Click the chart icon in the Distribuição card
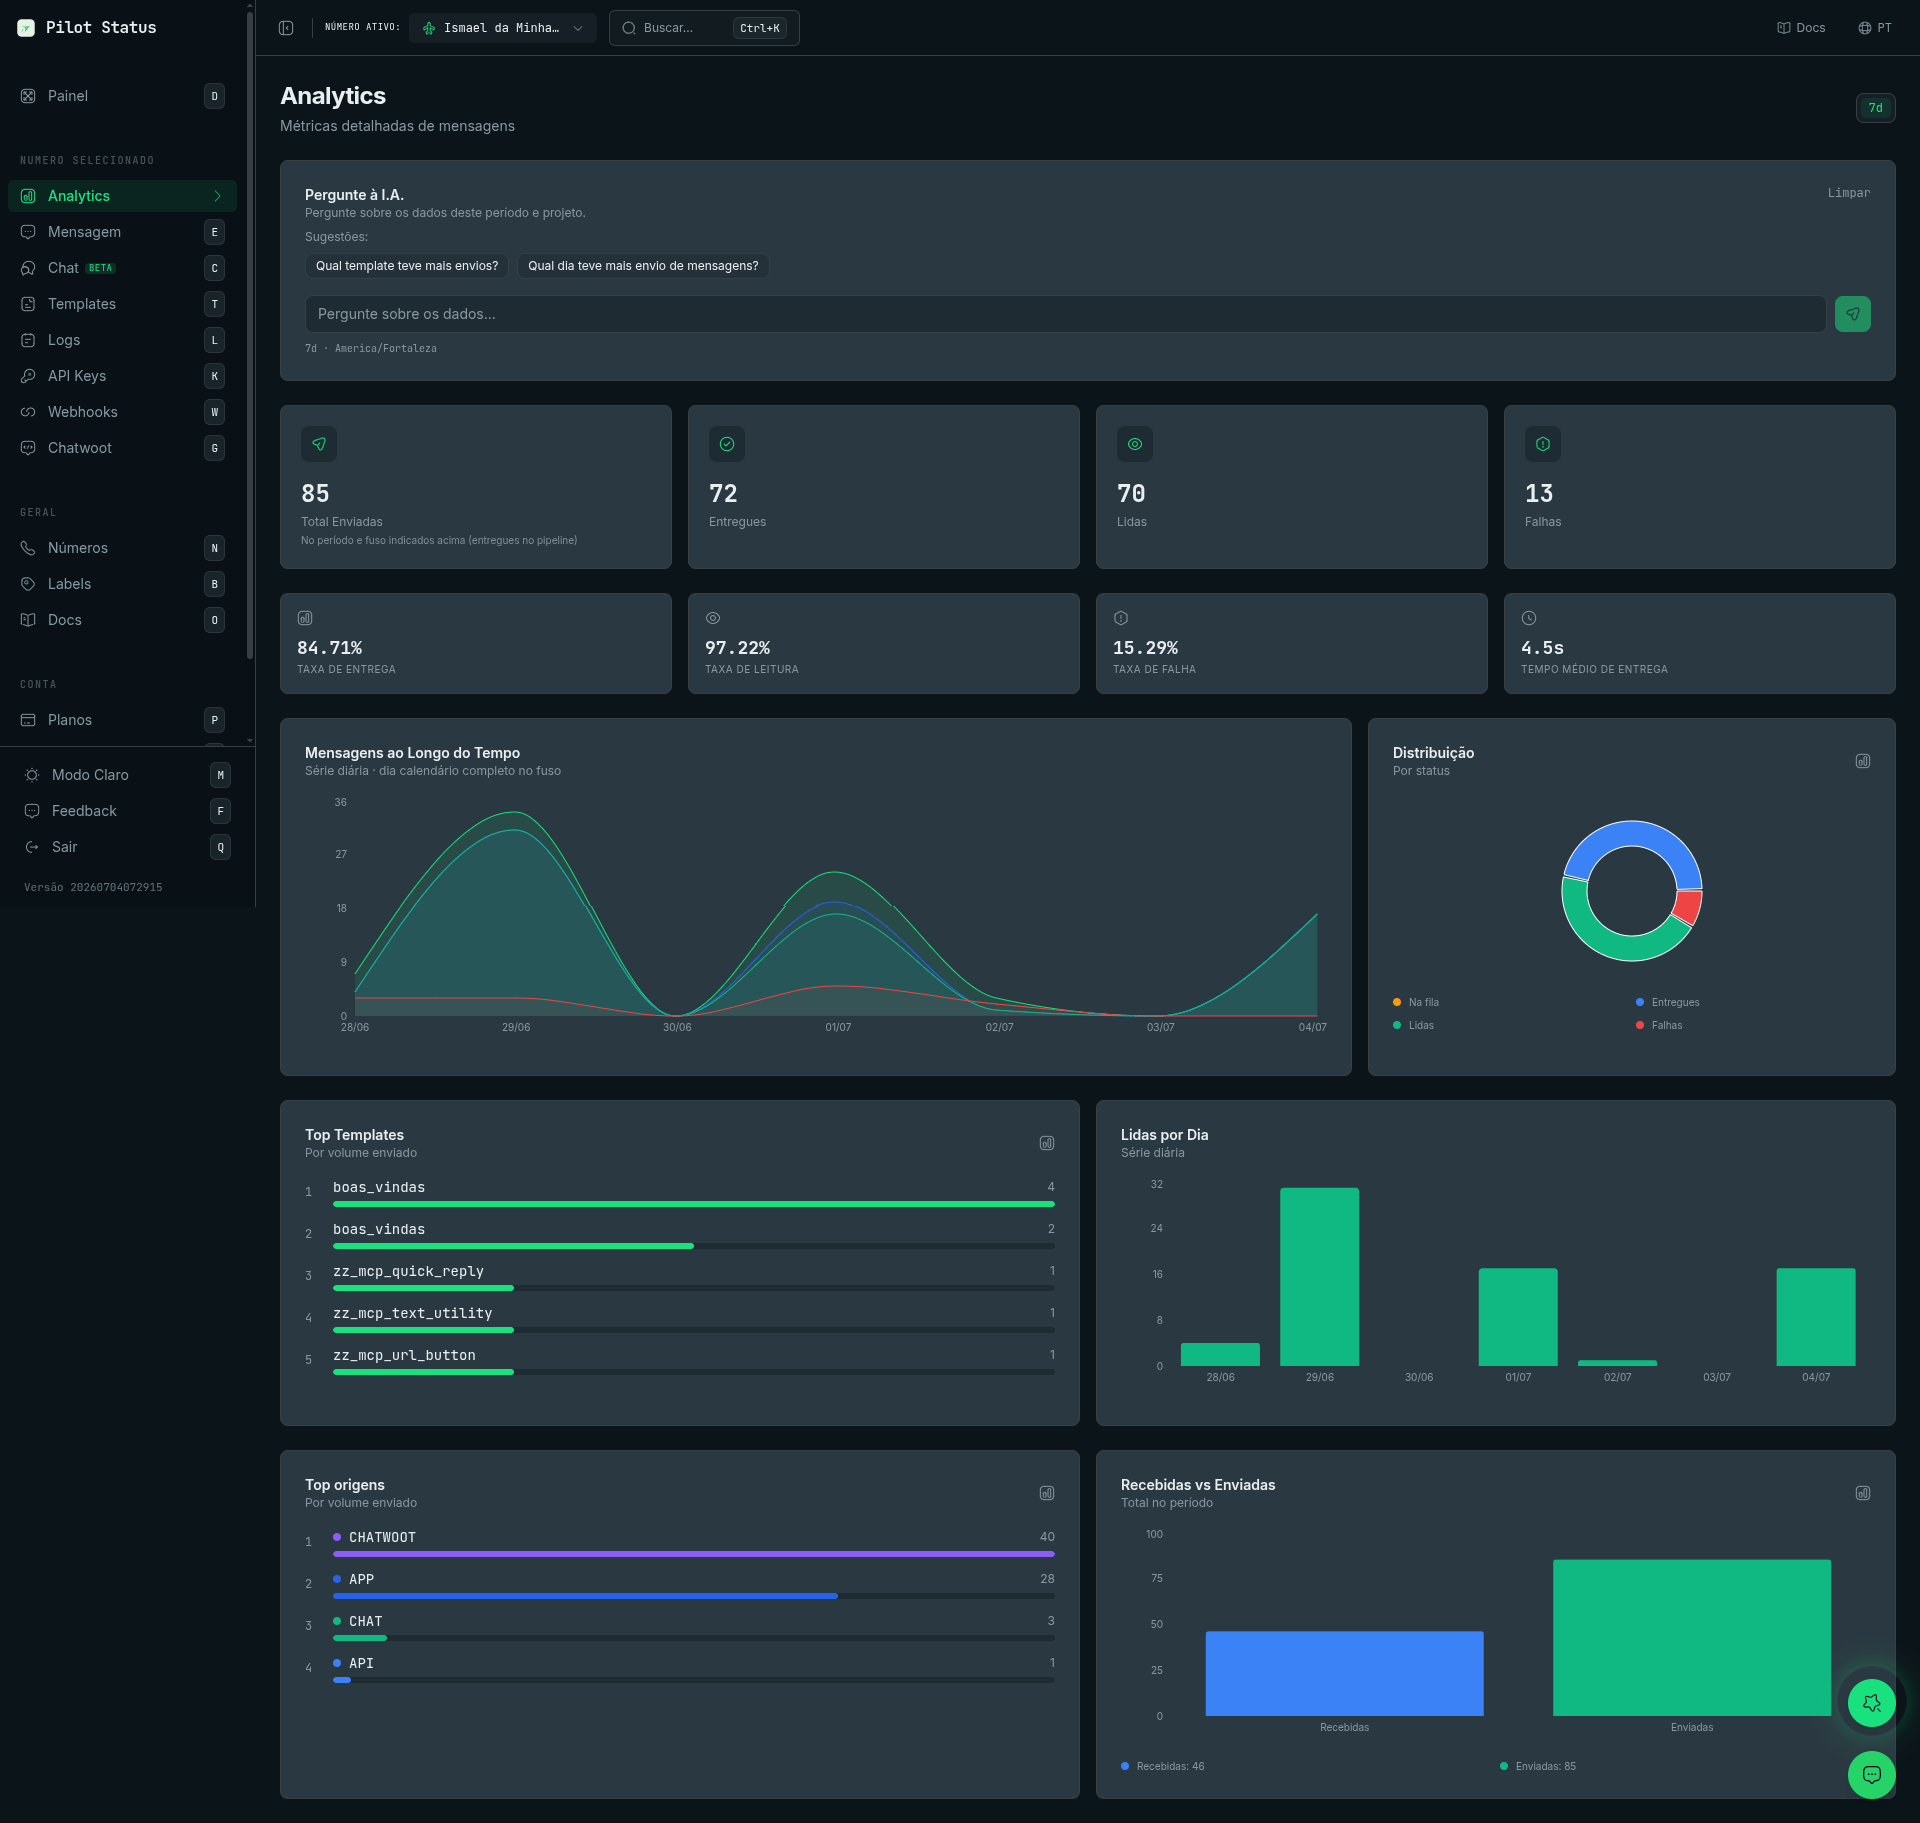 [1863, 761]
